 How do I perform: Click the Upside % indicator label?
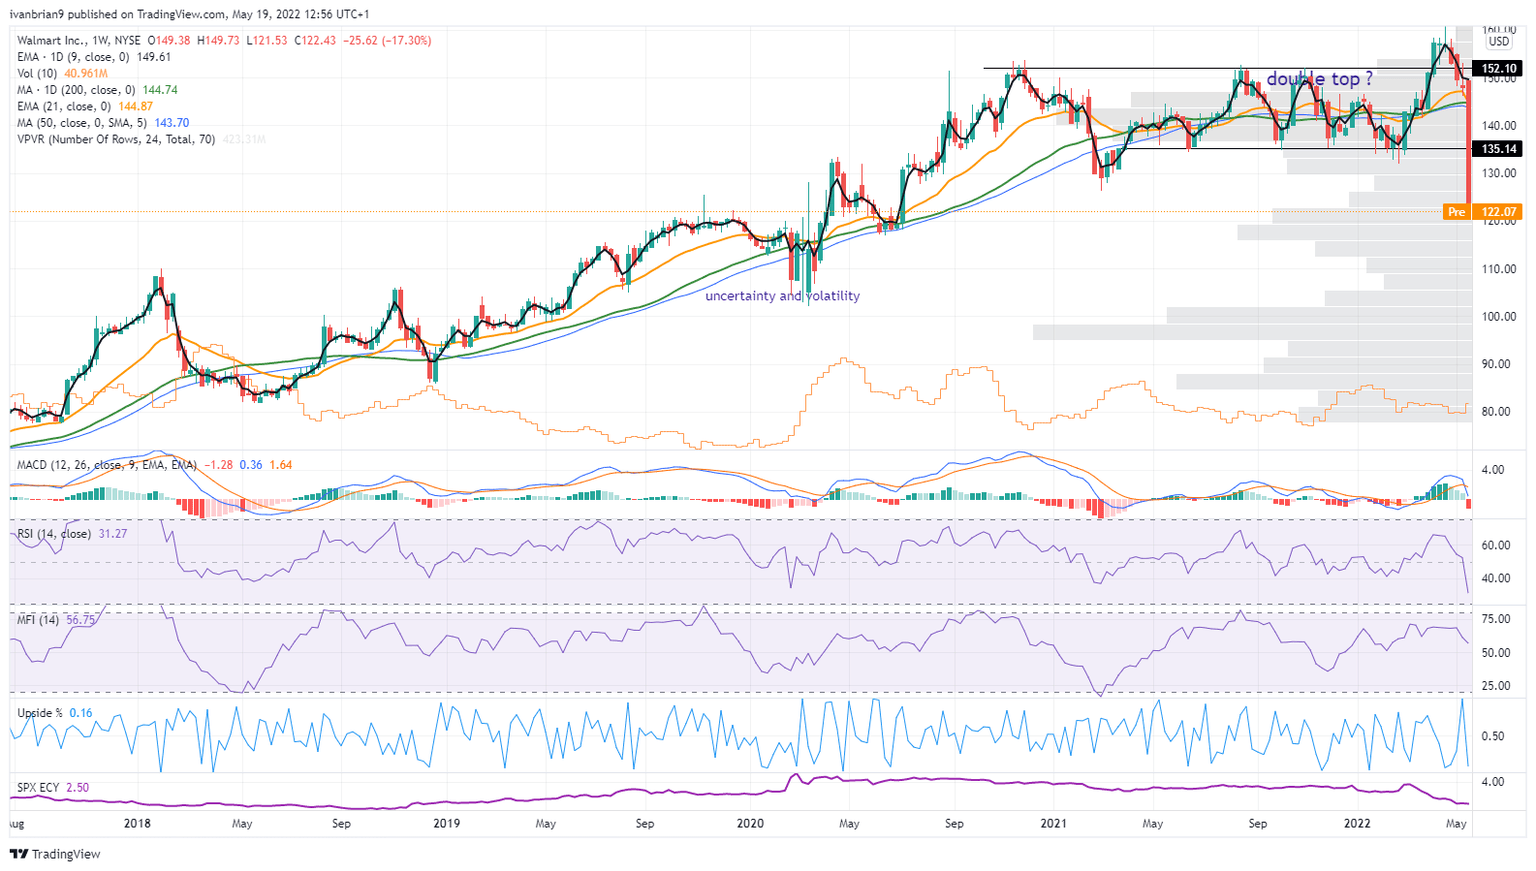point(40,713)
